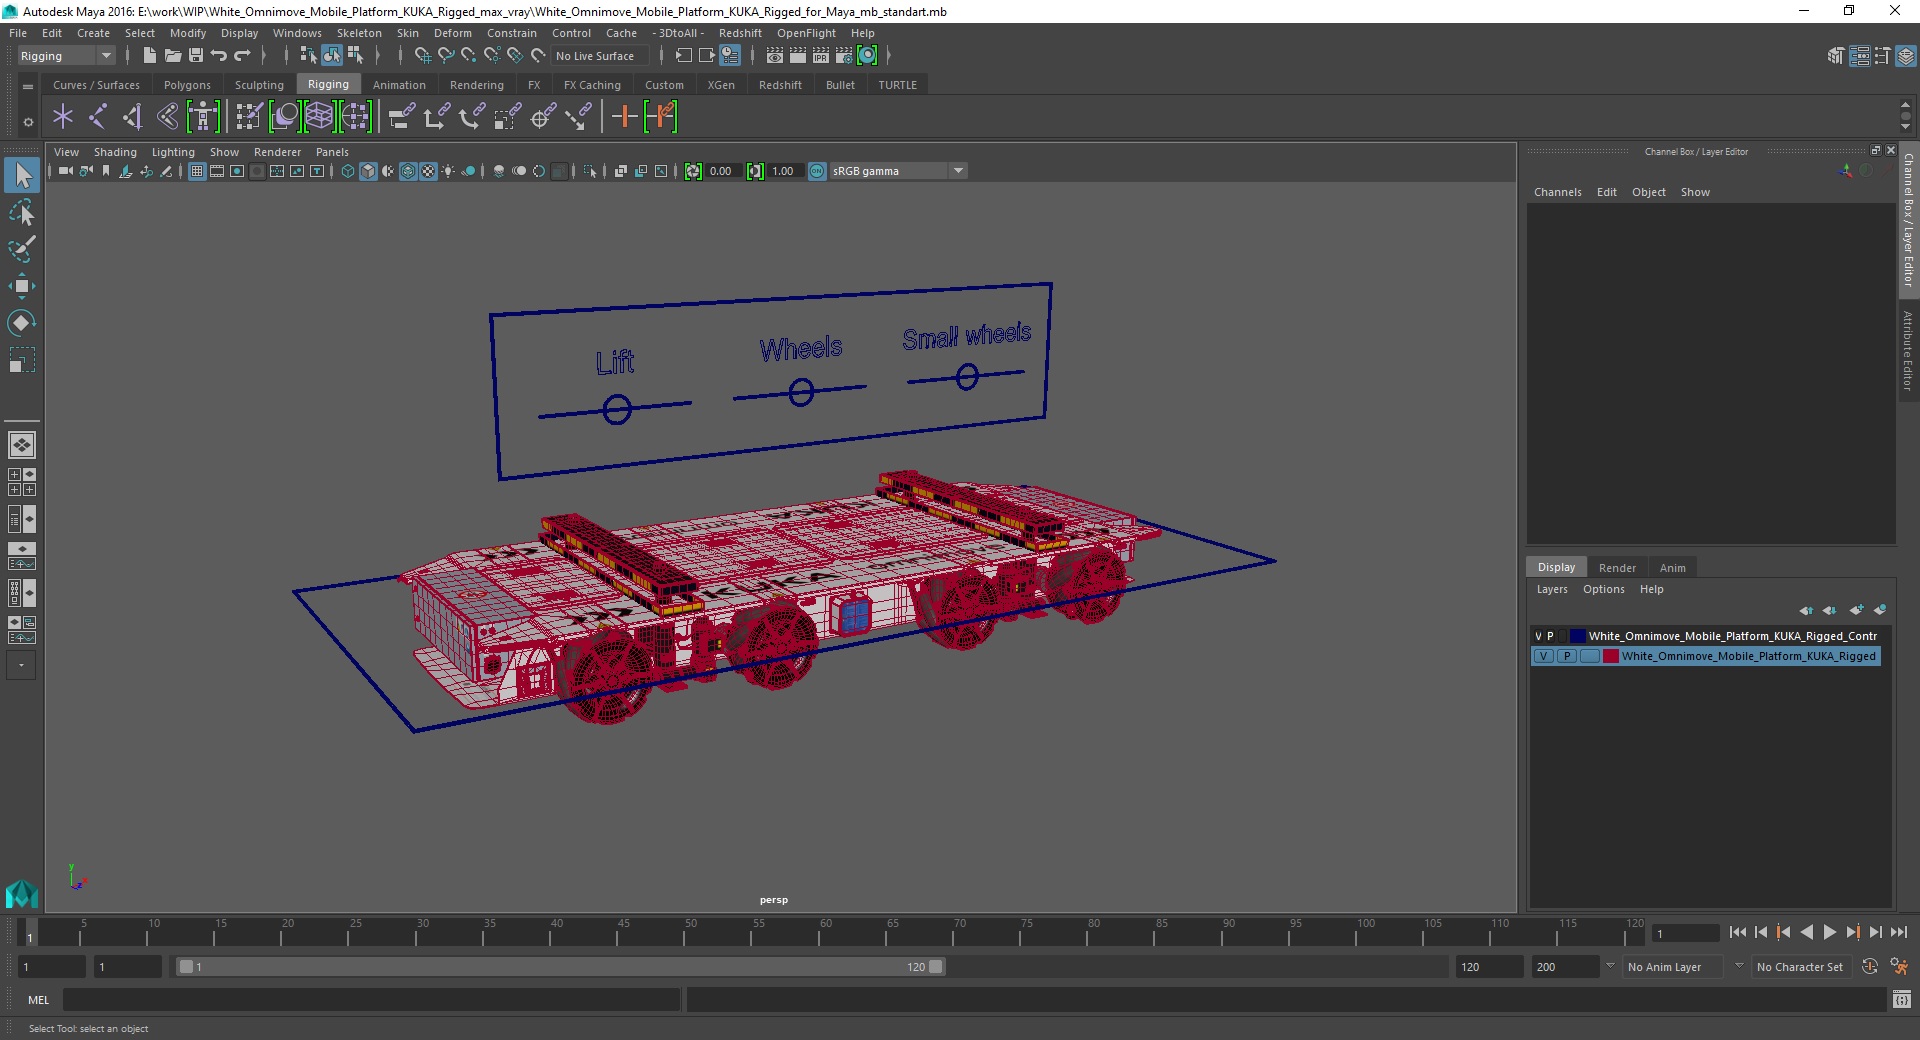1920x1040 pixels.
Task: Open the shelf tab list menu button
Action: 28,86
